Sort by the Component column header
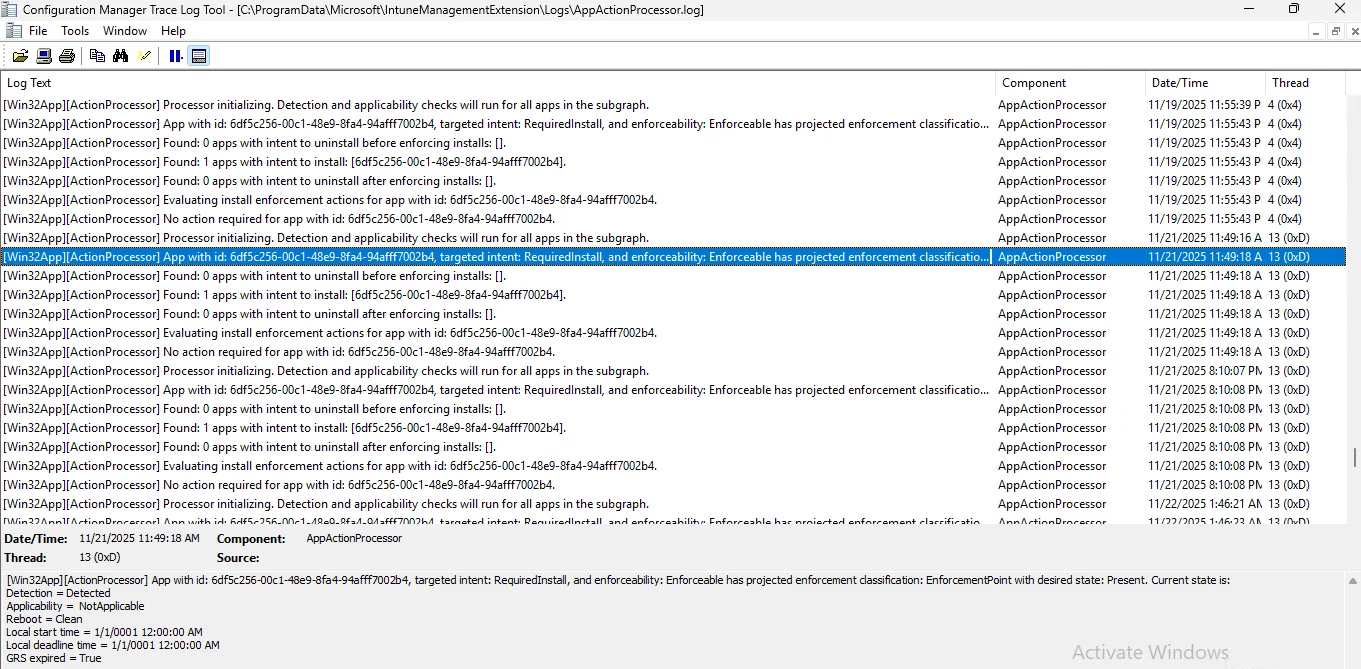This screenshot has width=1361, height=669. click(1070, 83)
